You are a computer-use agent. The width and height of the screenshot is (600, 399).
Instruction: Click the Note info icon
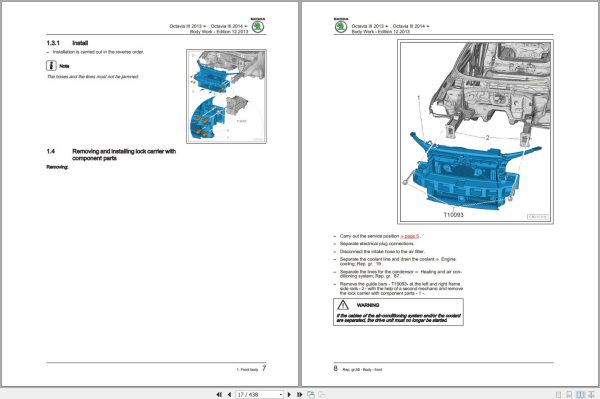(51, 65)
